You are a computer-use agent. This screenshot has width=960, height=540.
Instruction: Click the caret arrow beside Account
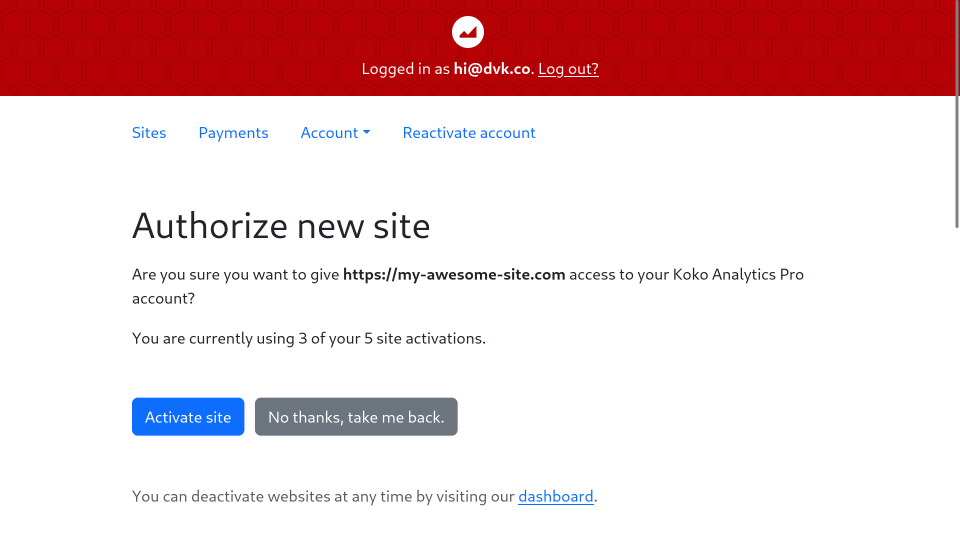[x=367, y=133]
